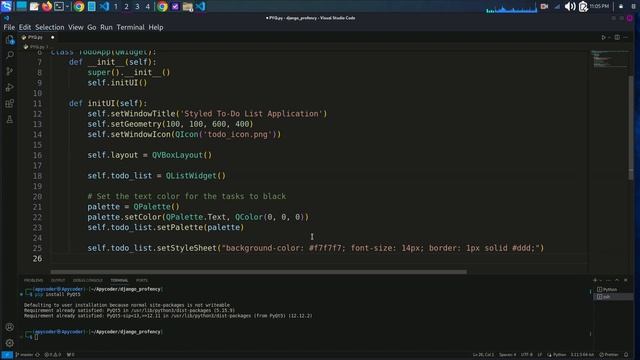Open the run button dropdown arrow
This screenshot has width=640, height=360.
tap(609, 37)
